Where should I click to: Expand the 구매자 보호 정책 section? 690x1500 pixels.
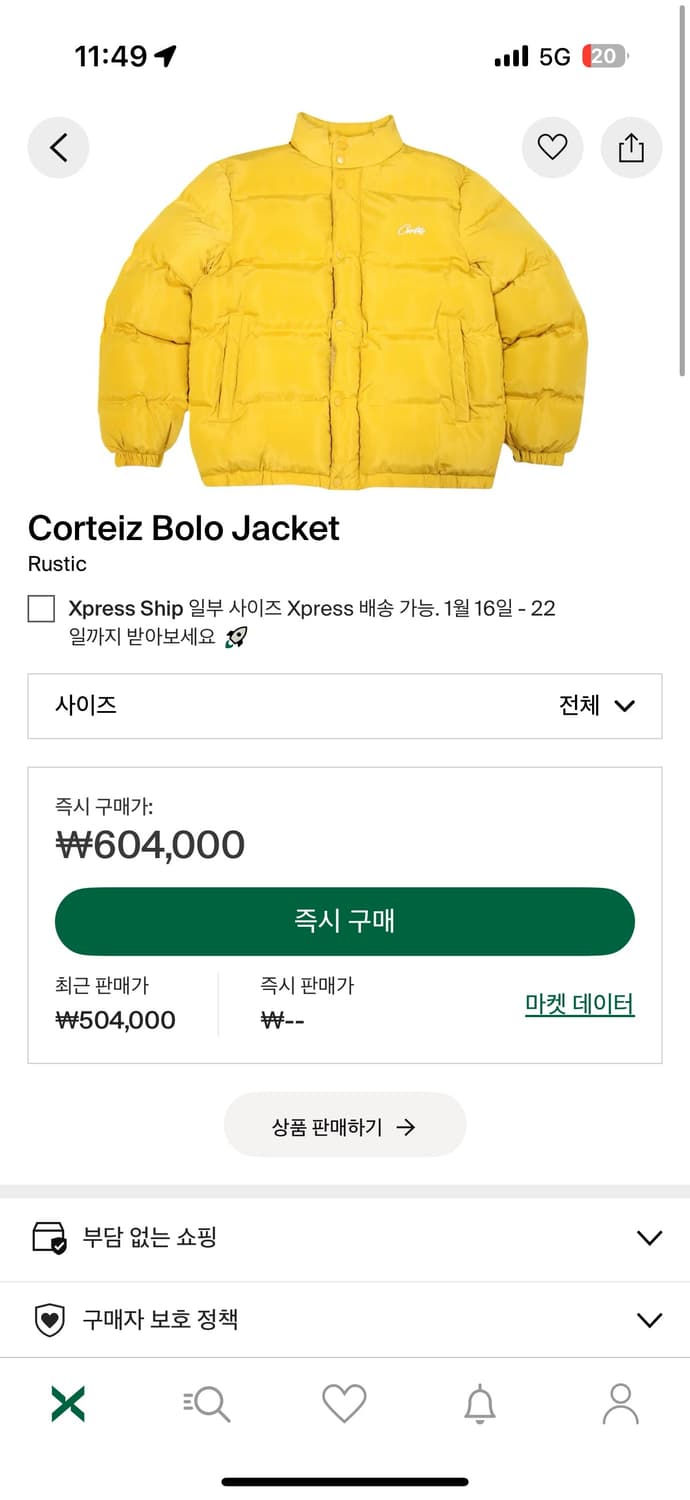click(345, 1320)
